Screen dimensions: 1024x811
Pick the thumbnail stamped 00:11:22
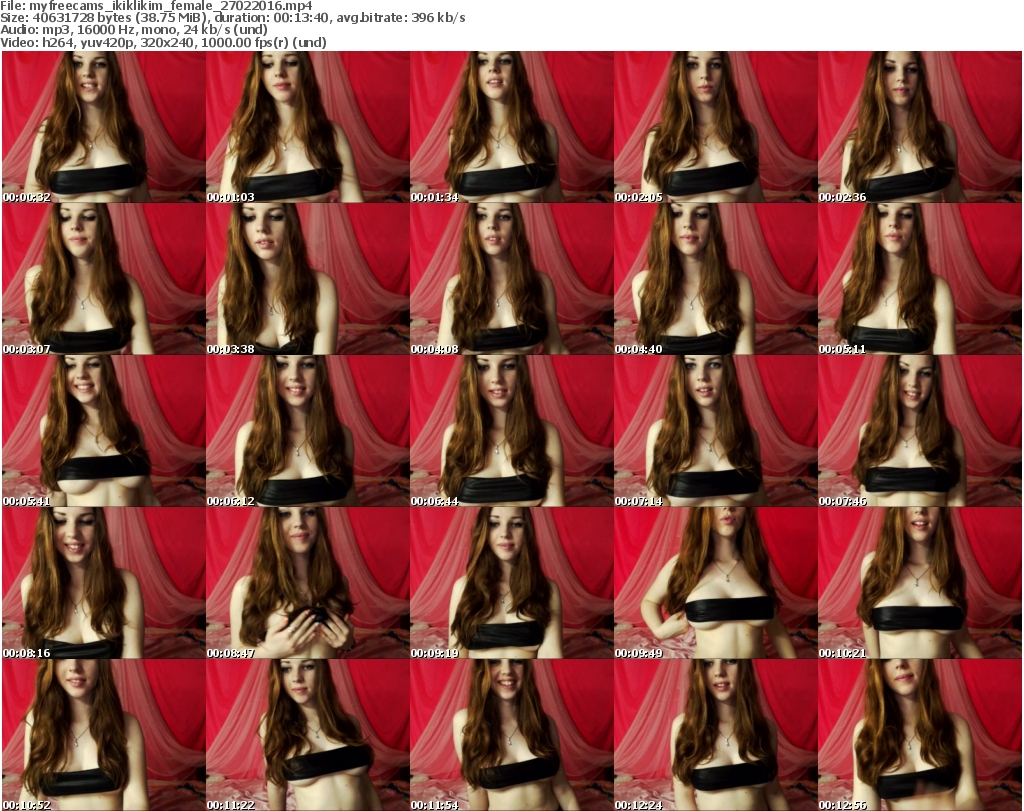point(308,735)
